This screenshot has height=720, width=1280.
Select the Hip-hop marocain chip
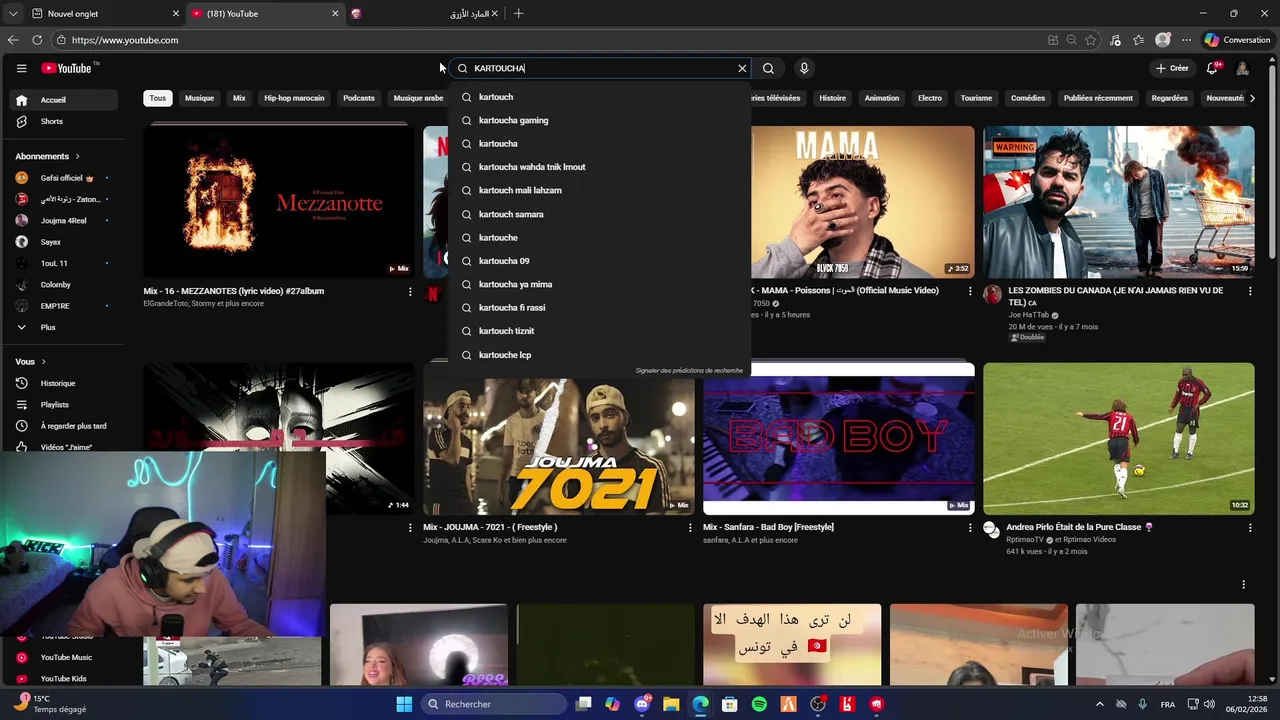click(294, 98)
